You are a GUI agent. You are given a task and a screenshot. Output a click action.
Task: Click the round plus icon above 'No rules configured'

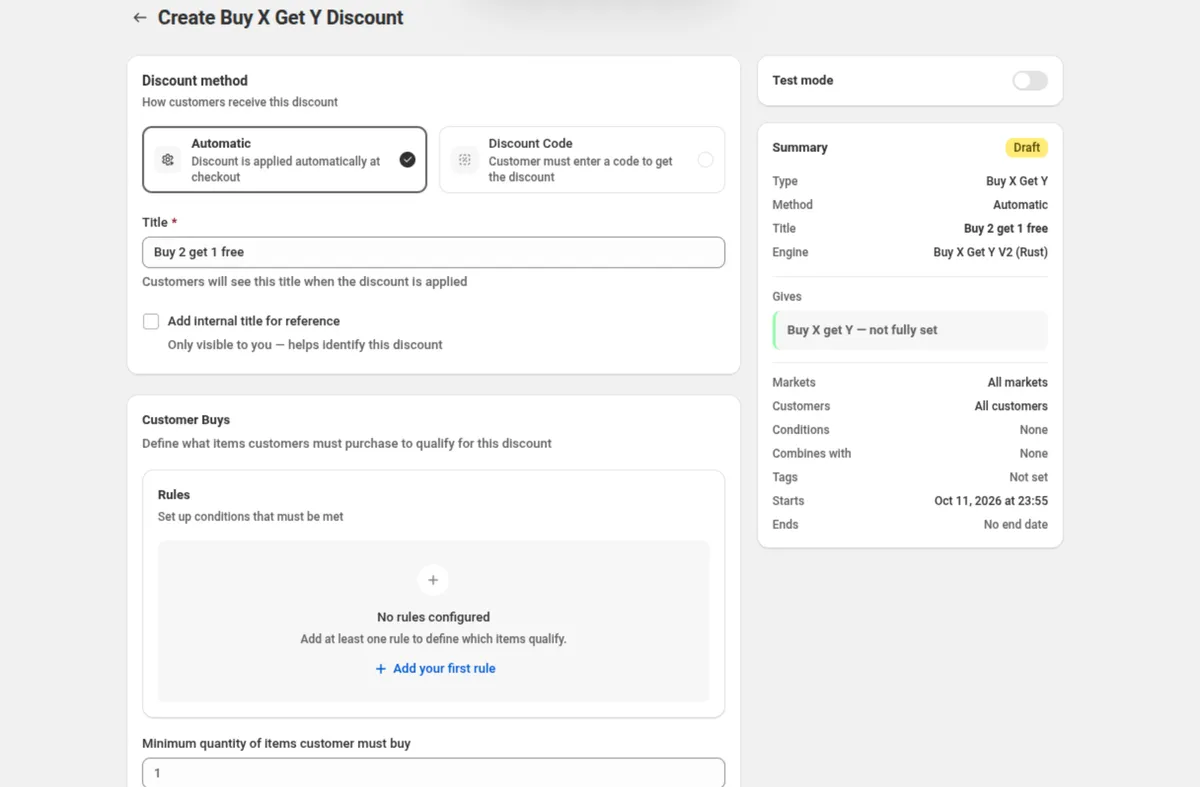coord(433,580)
